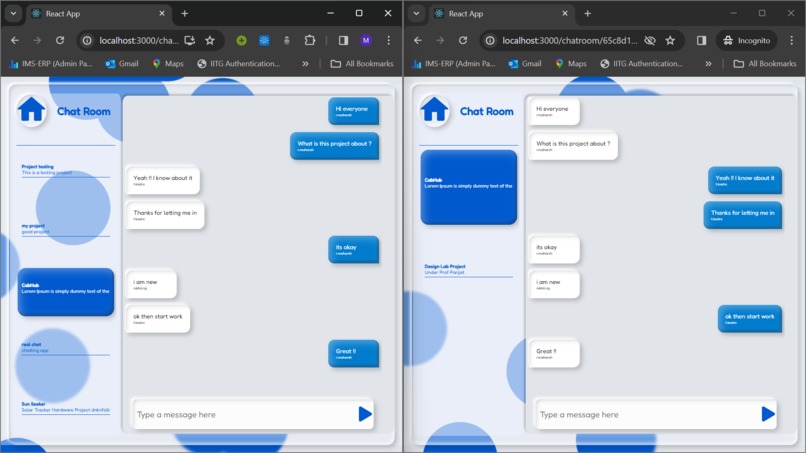View site info icon in left address bar
The width and height of the screenshot is (806, 453).
click(x=87, y=40)
